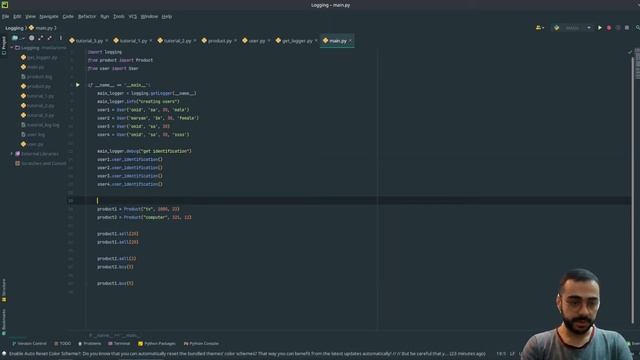Viewport: 640px width, 360px height.
Task: Click the Search Everywhere magnifier icon
Action: [x=638, y=28]
